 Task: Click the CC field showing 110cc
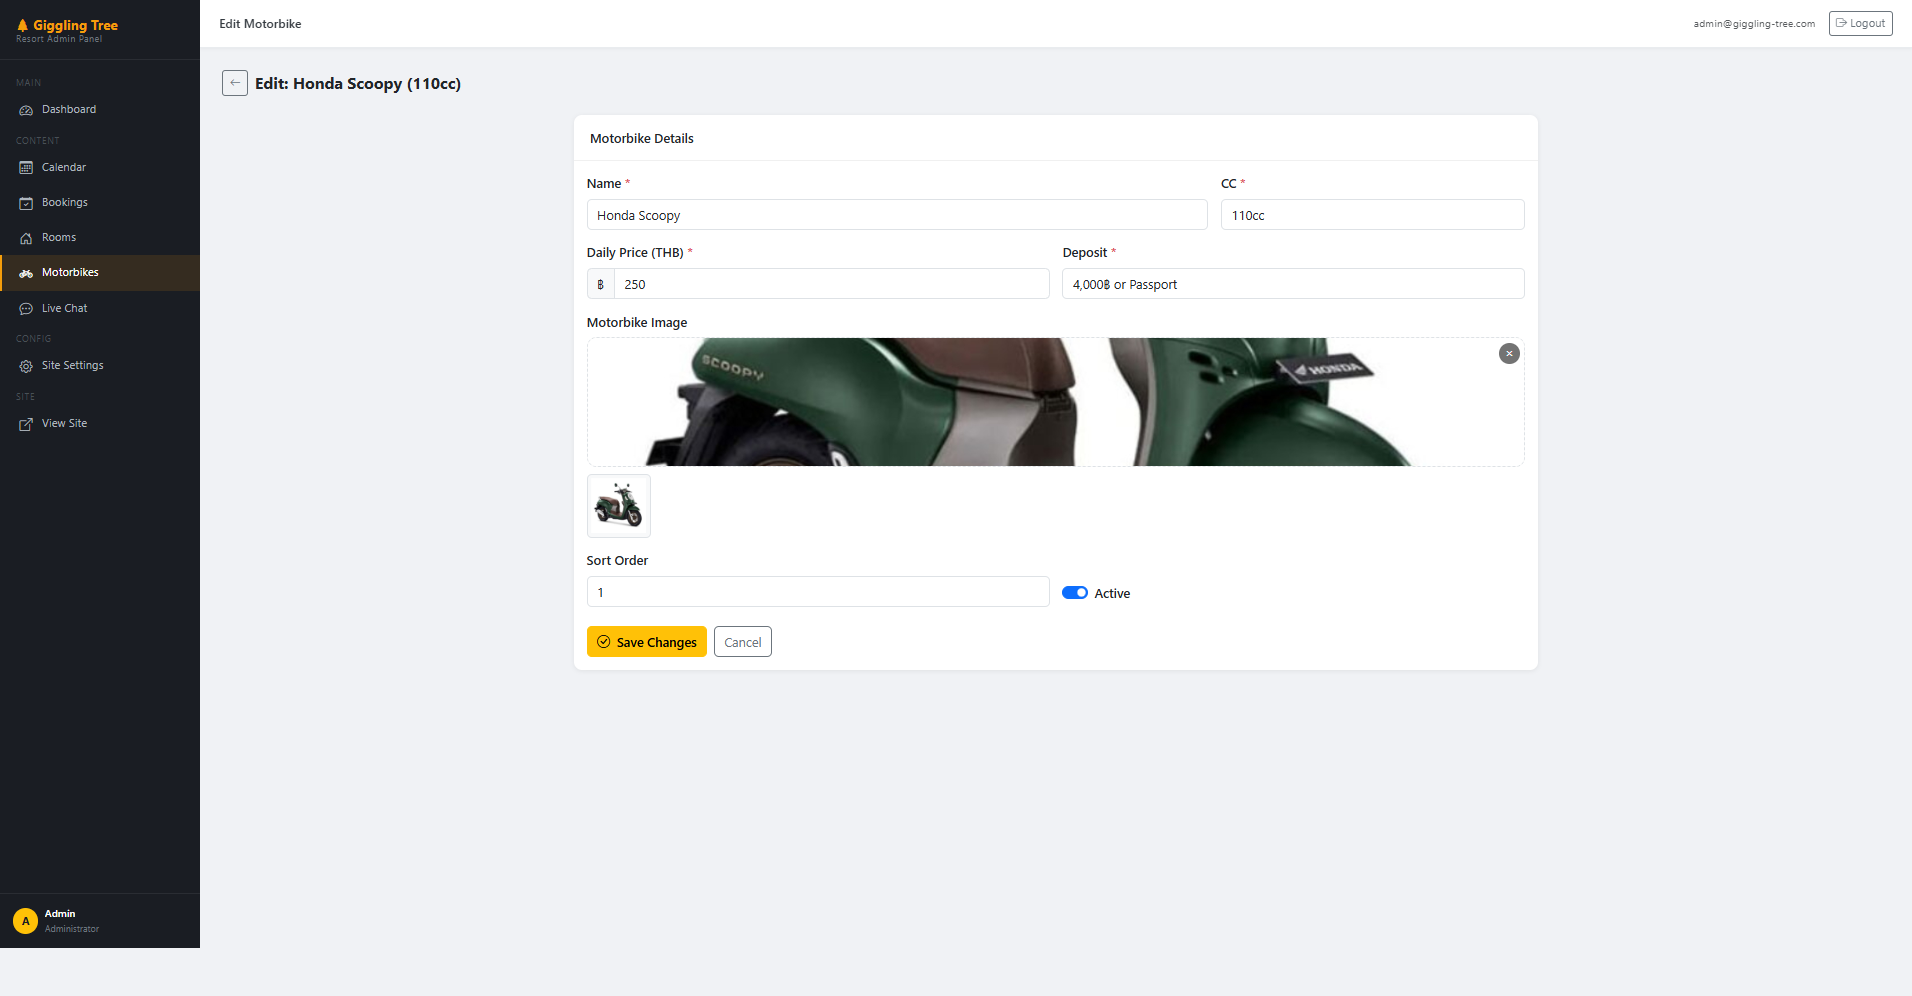pyautogui.click(x=1373, y=215)
